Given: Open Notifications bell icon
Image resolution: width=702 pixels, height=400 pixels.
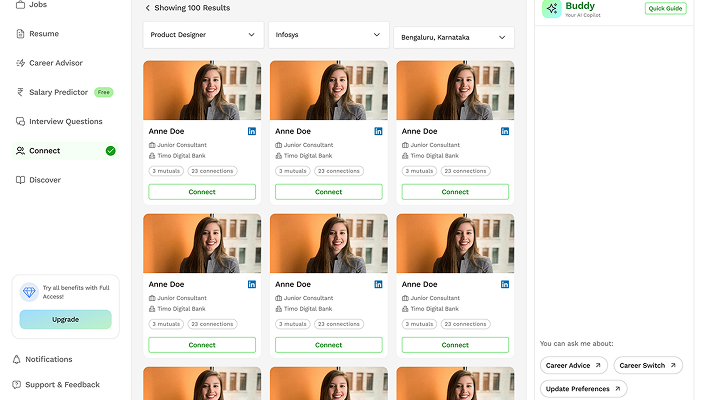Looking at the screenshot, I should tap(17, 359).
